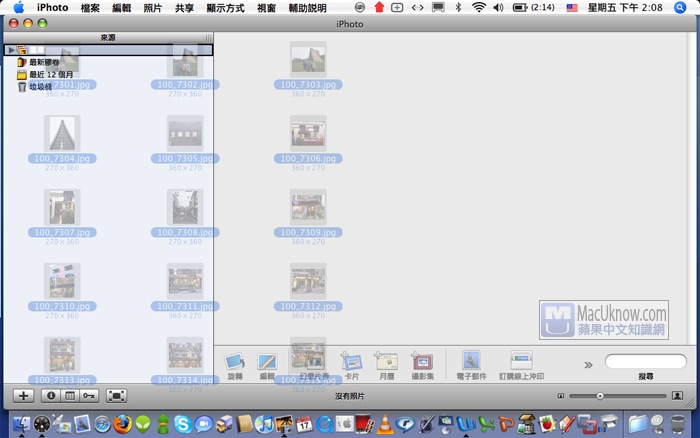This screenshot has height=438, width=700.
Task: Open Microsoft Excel in the Dock
Action: 486,424
